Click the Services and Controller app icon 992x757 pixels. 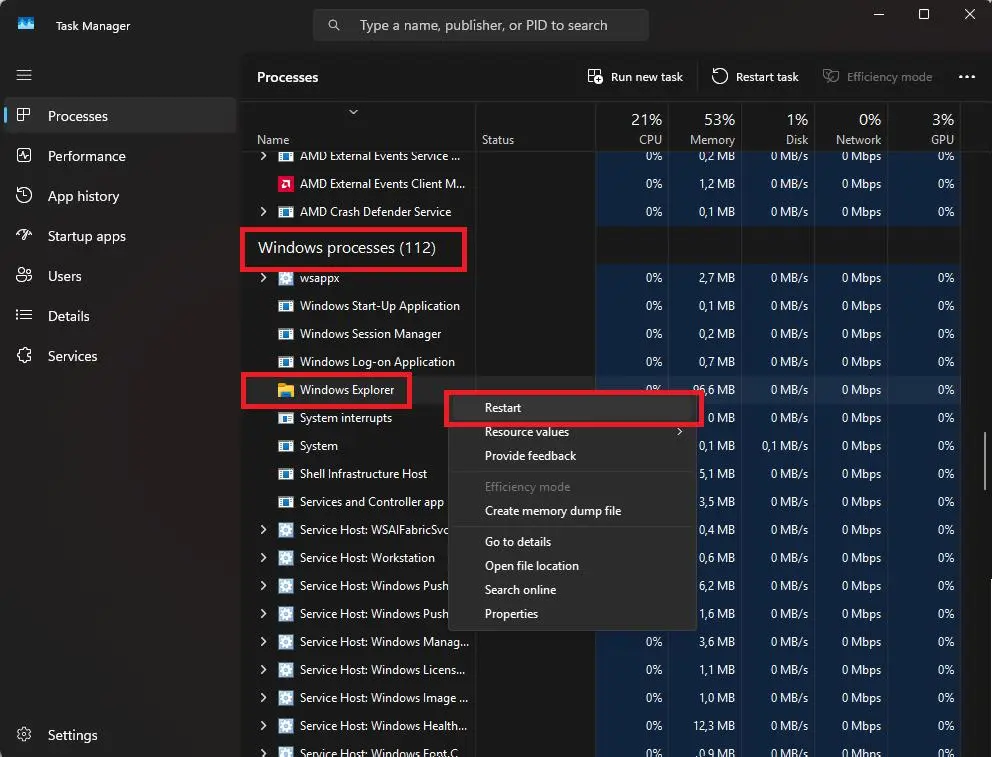[285, 502]
